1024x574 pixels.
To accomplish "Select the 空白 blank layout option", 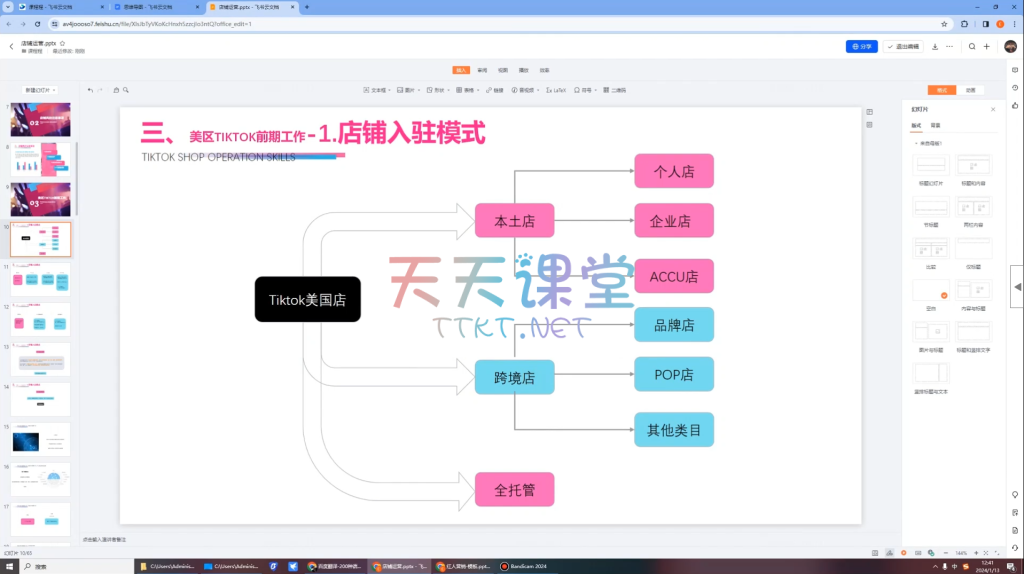I will pos(930,289).
